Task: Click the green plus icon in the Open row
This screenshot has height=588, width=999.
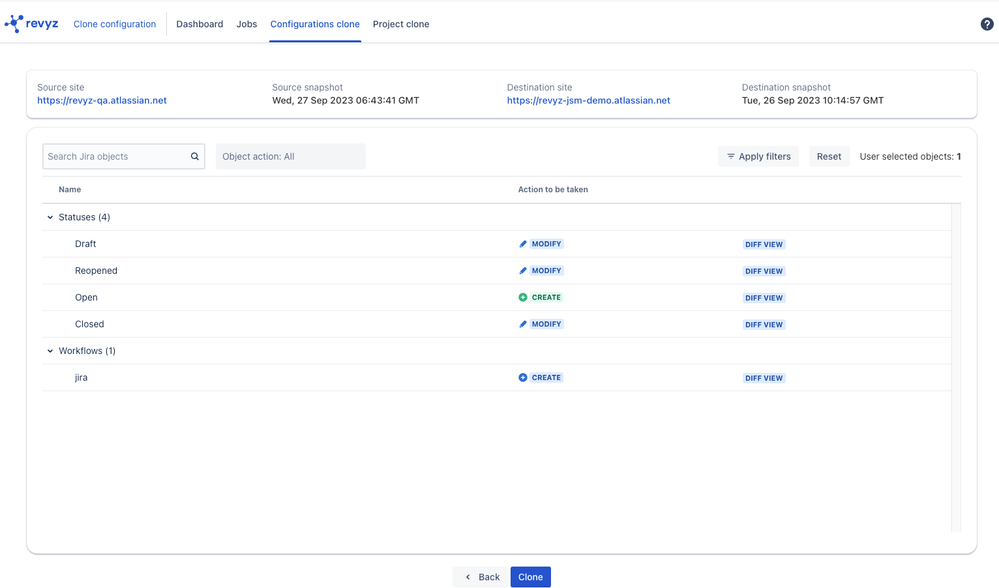Action: (x=523, y=298)
